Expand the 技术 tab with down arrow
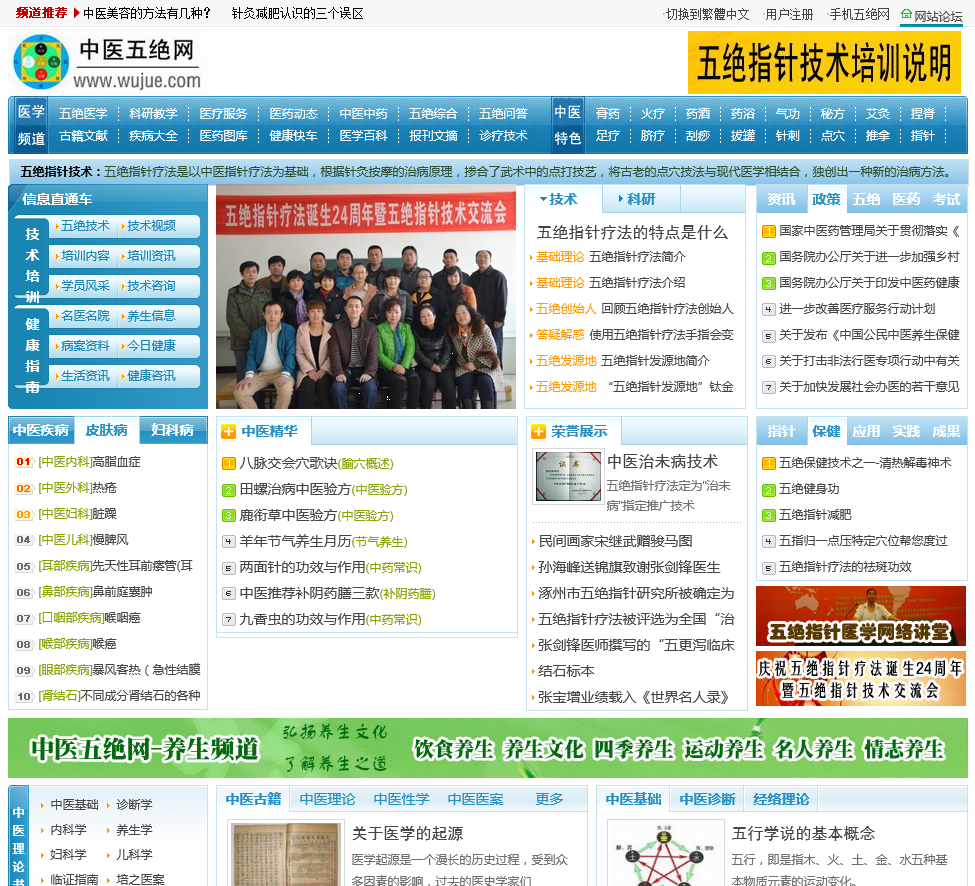 pos(563,199)
